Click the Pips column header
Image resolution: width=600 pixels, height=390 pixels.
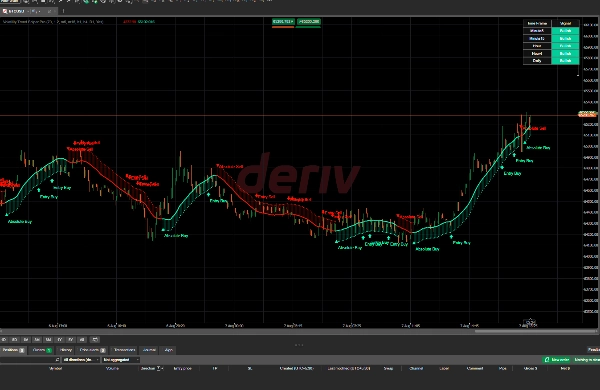pos(502,368)
